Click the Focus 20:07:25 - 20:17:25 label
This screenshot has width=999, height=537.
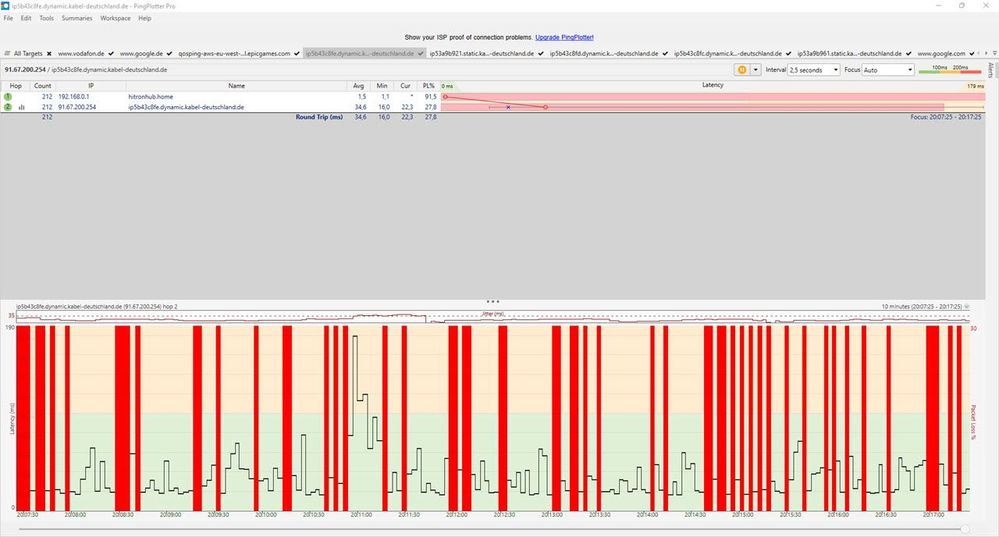[945, 117]
